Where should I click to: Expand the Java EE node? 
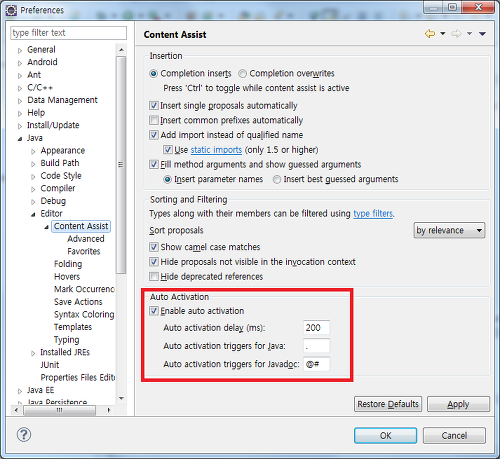point(20,391)
